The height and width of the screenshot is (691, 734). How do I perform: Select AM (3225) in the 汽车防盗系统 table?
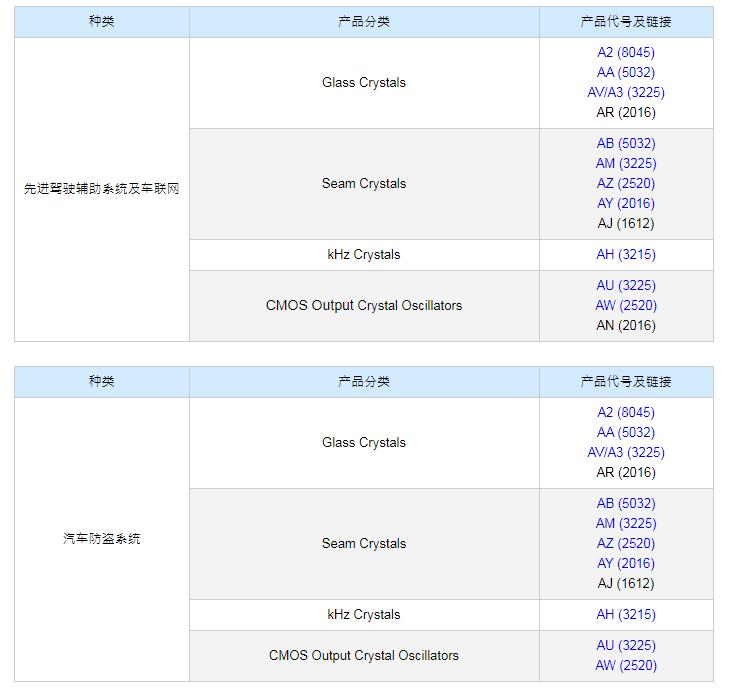coord(626,523)
